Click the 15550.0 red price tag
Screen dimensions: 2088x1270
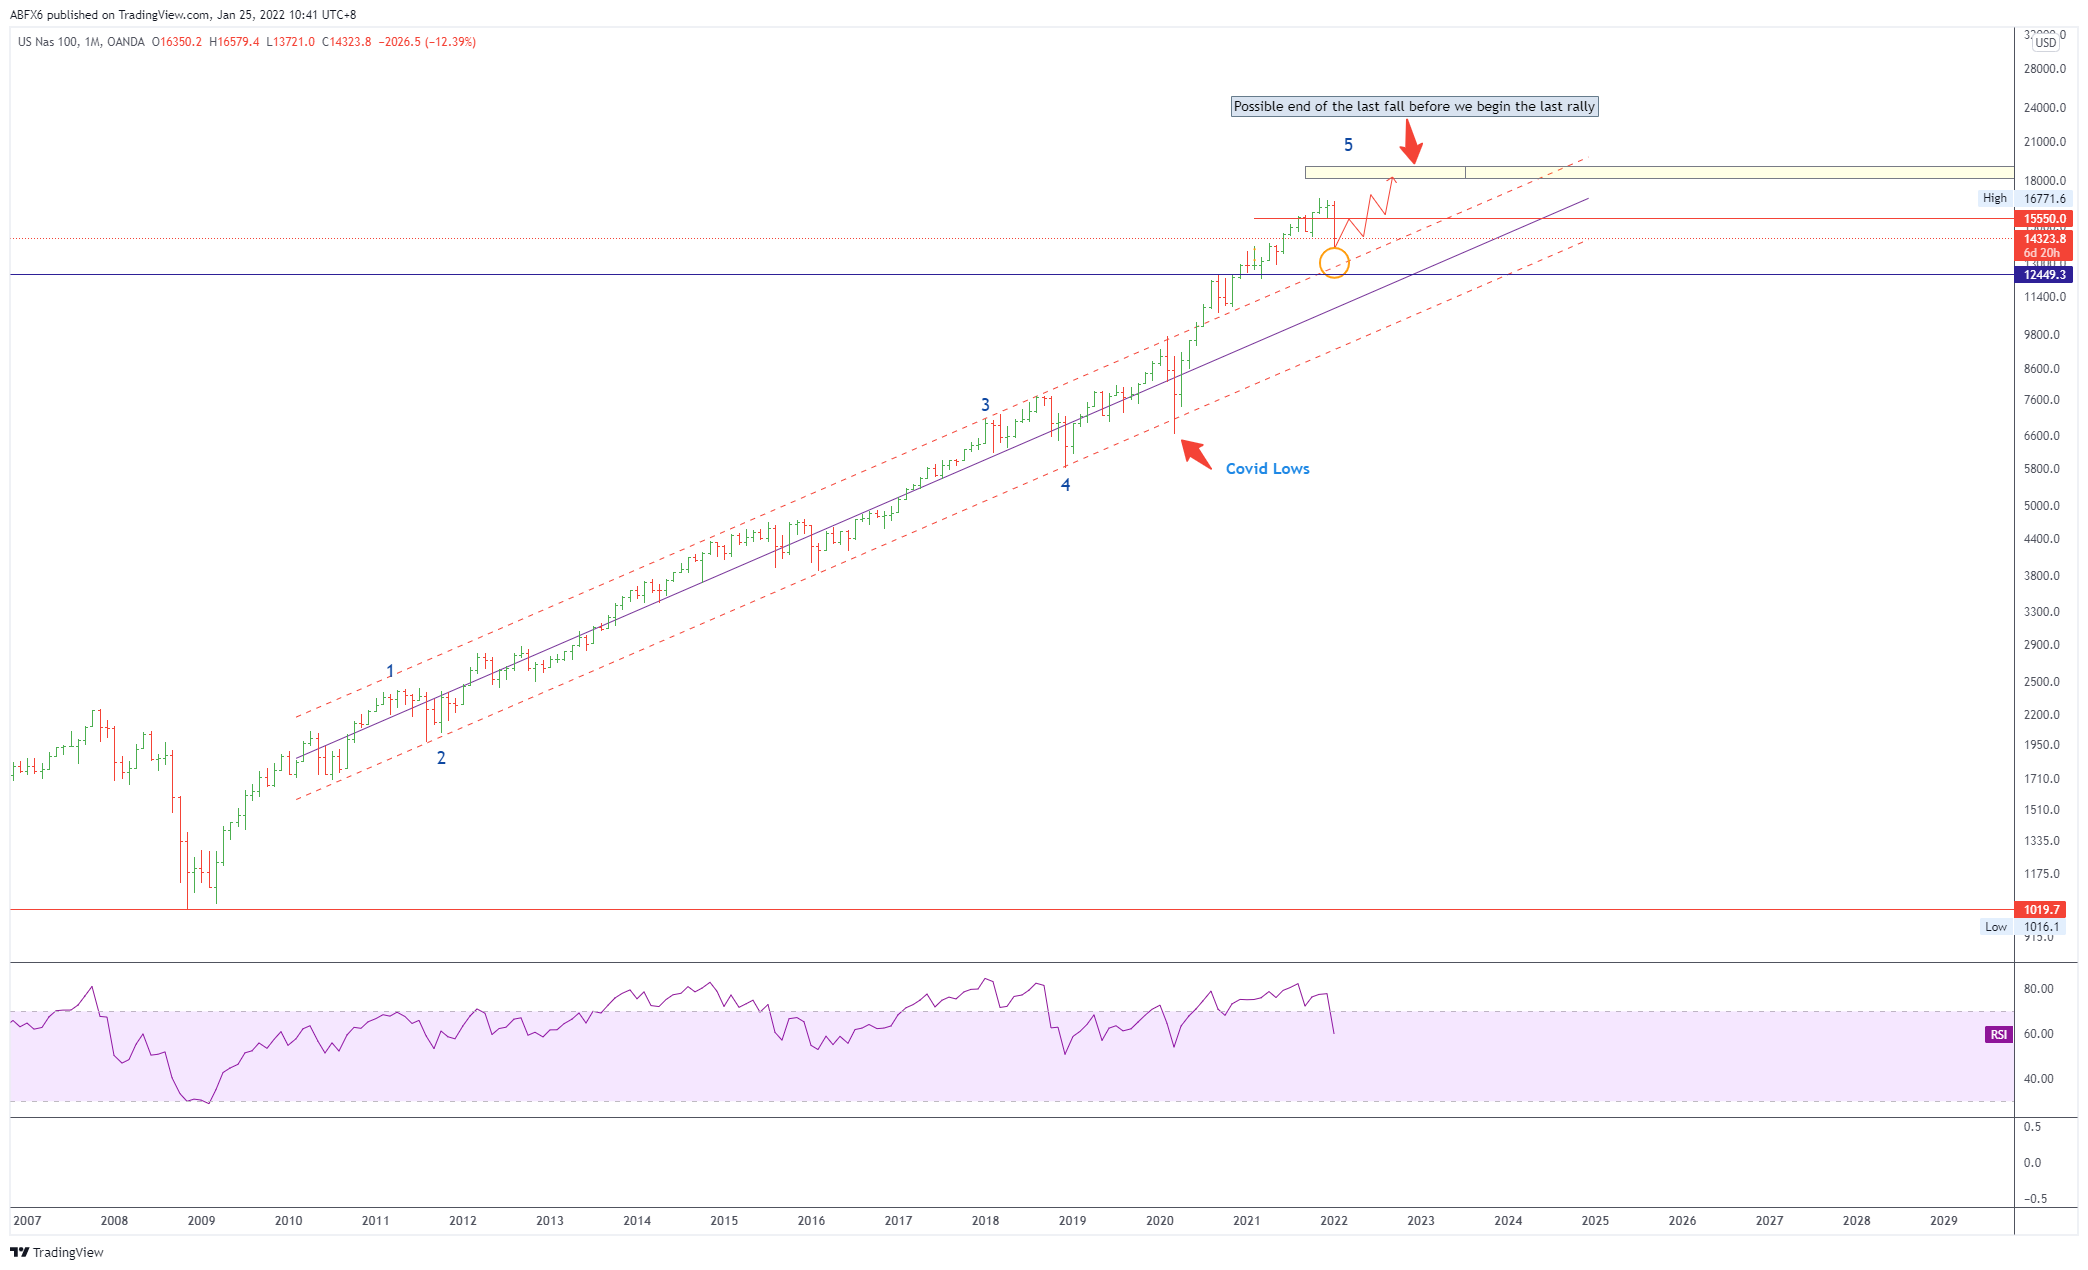point(2043,218)
